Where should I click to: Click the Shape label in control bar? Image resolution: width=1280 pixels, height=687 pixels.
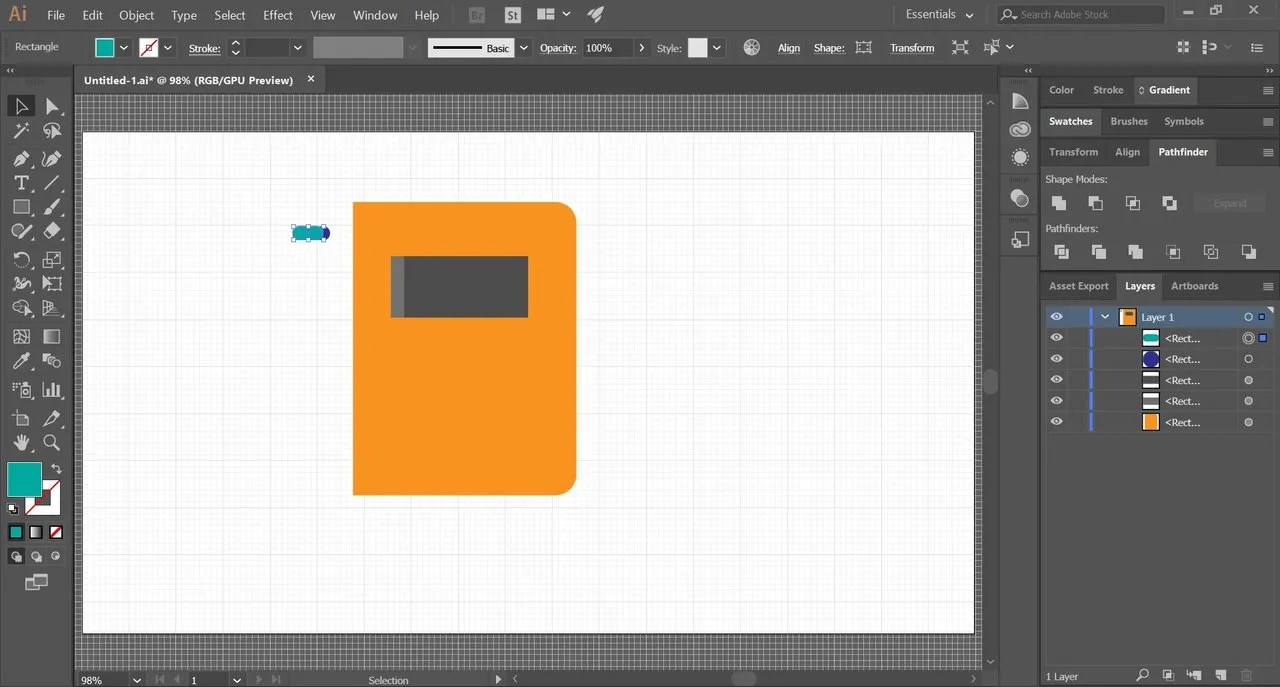(828, 48)
